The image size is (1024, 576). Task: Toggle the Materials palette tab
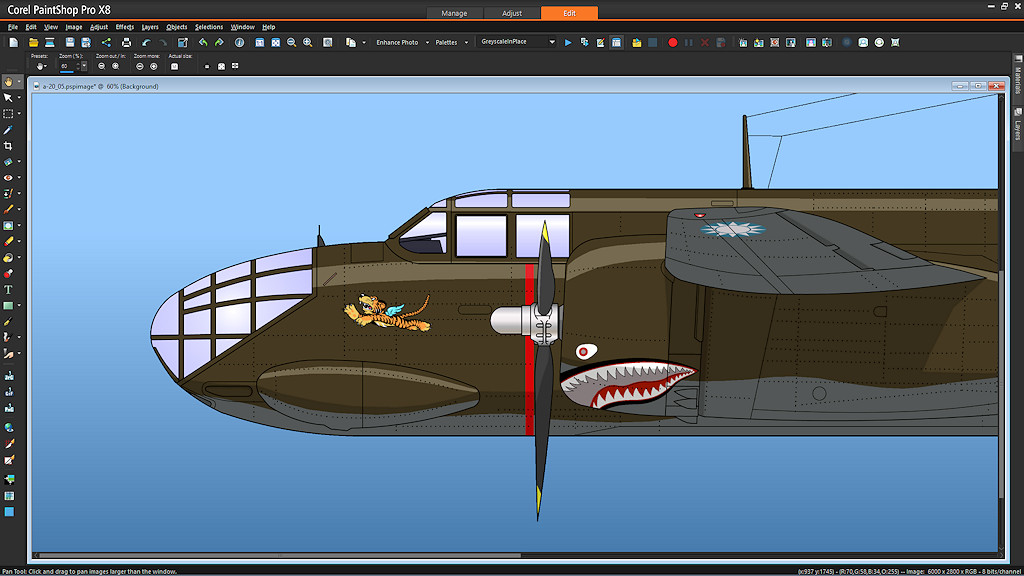coord(1017,76)
